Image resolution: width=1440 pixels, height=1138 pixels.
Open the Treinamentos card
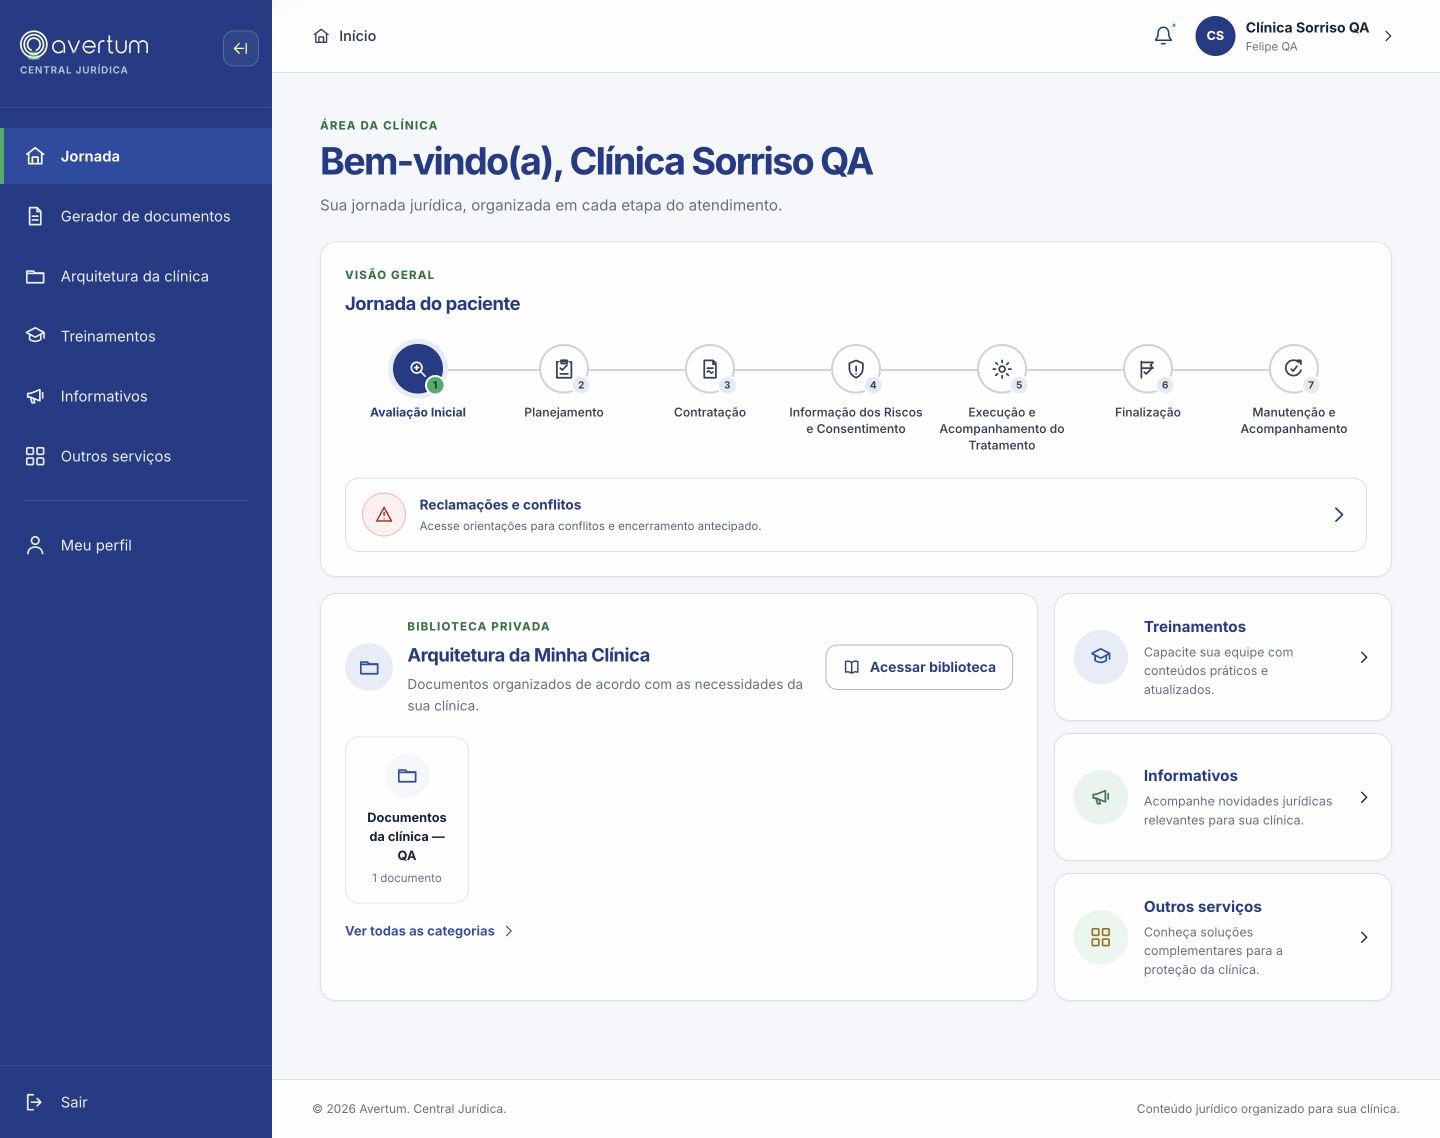[1223, 657]
